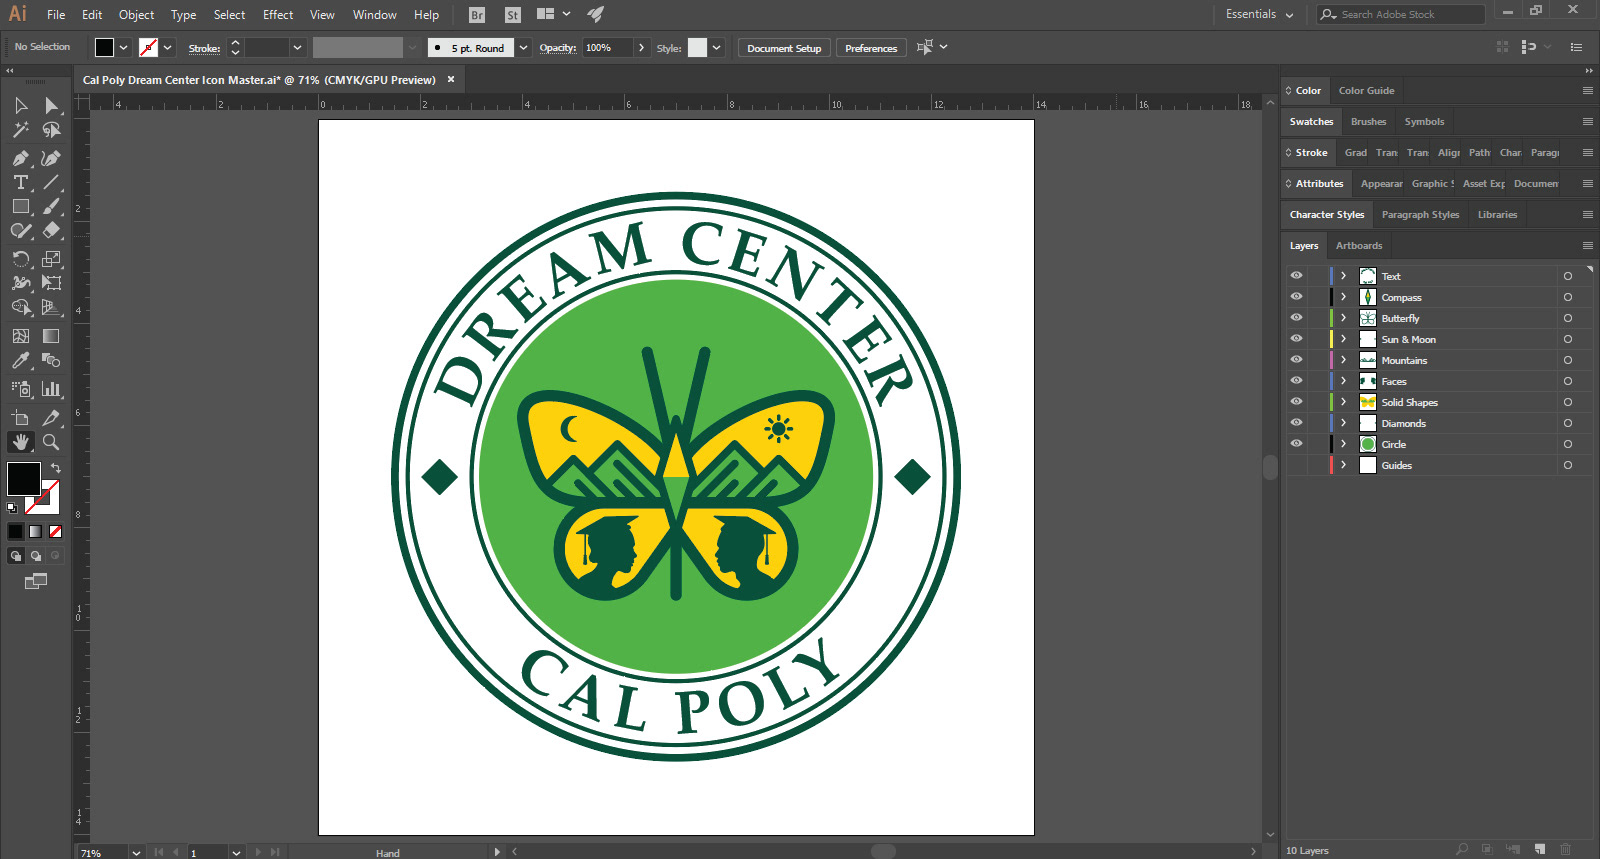The height and width of the screenshot is (859, 1600).
Task: Select the Line Segment tool
Action: [51, 182]
